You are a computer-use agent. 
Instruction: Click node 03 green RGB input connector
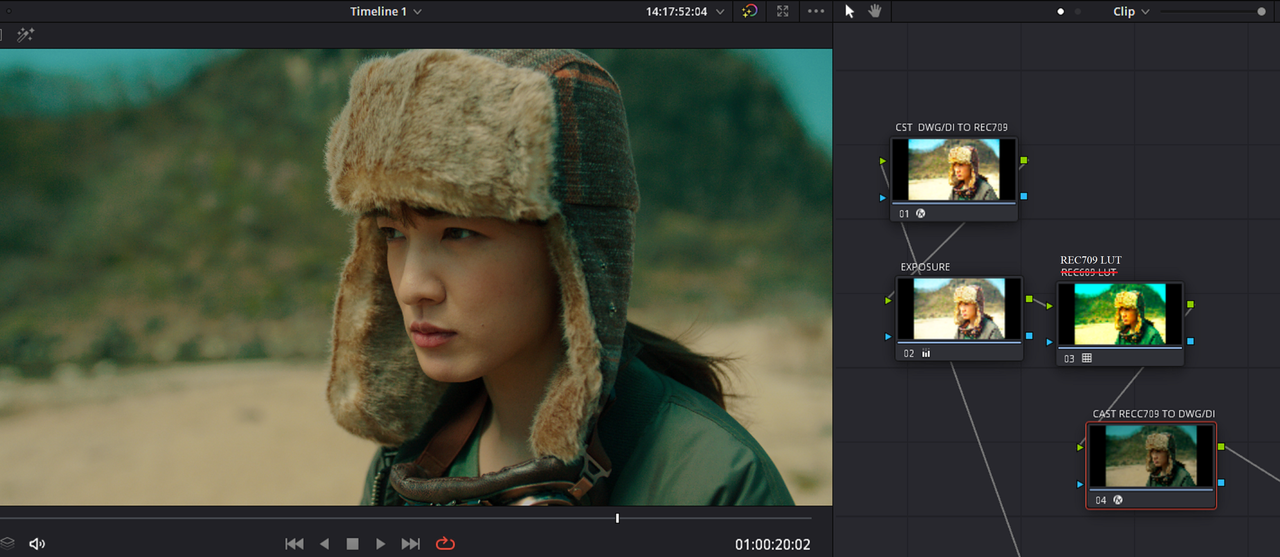(1049, 304)
